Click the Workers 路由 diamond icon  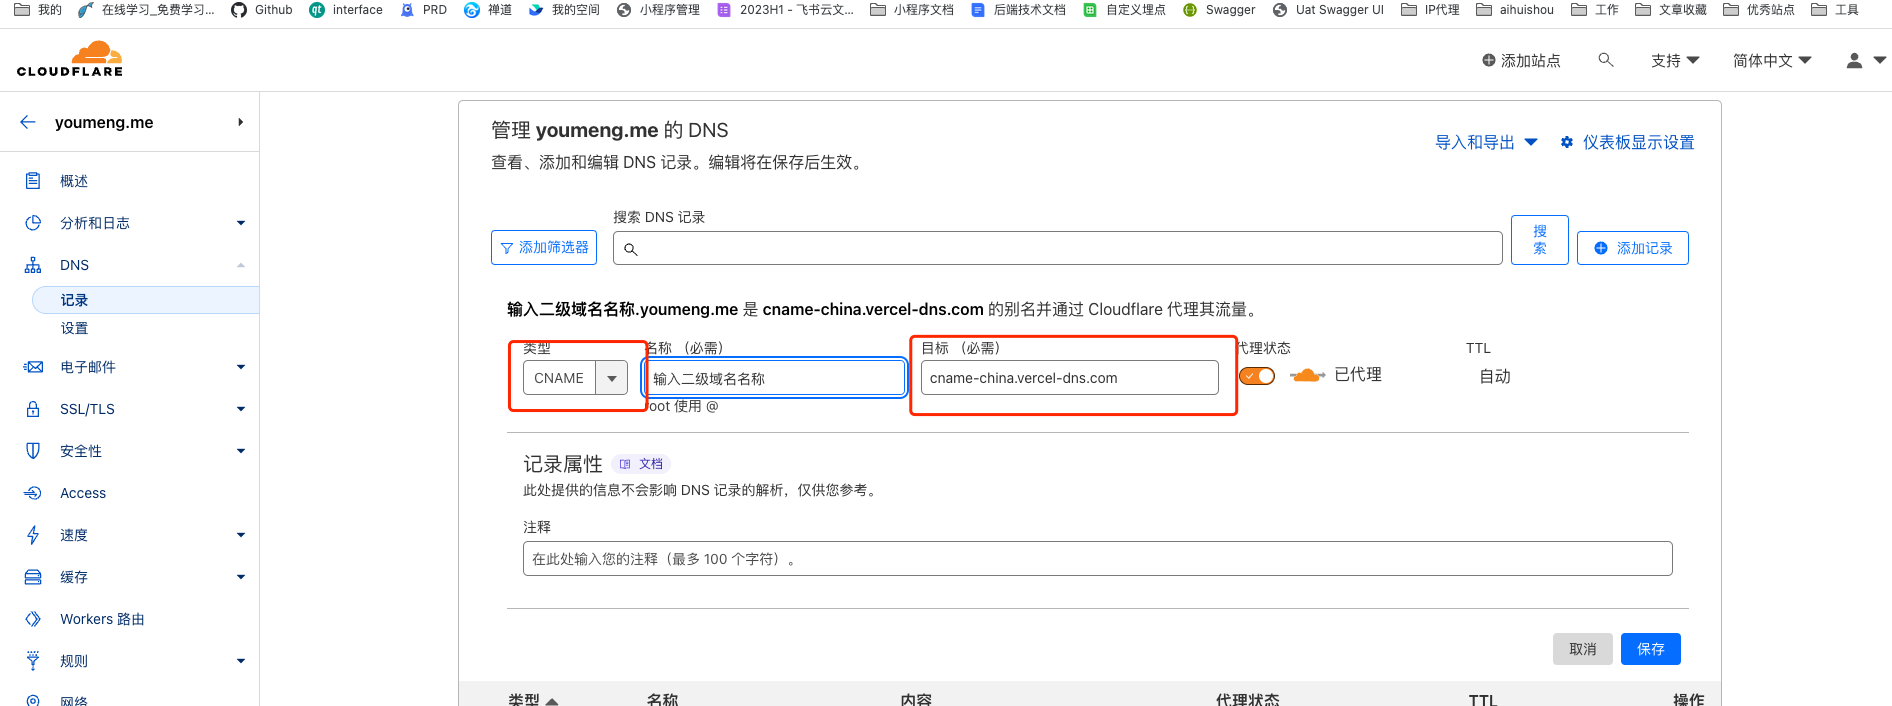point(33,619)
